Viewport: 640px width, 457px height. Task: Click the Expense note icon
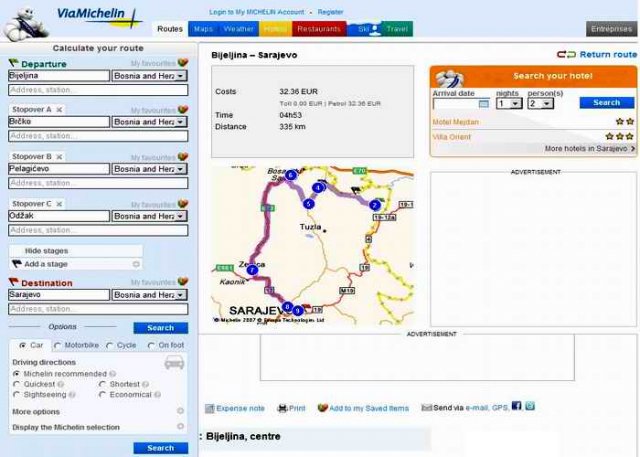click(x=209, y=408)
